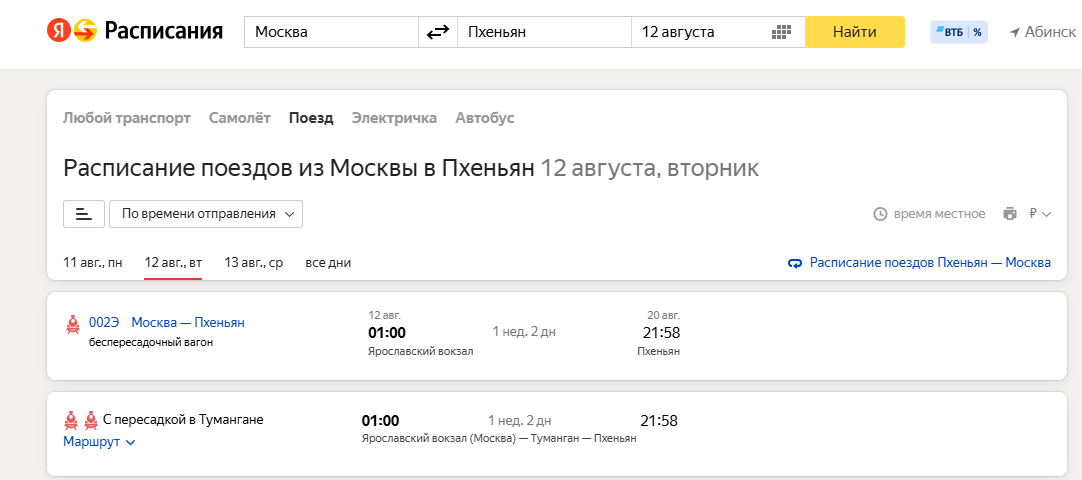1082x480 pixels.
Task: Click the train icon beside 002Э
Action: [72, 324]
